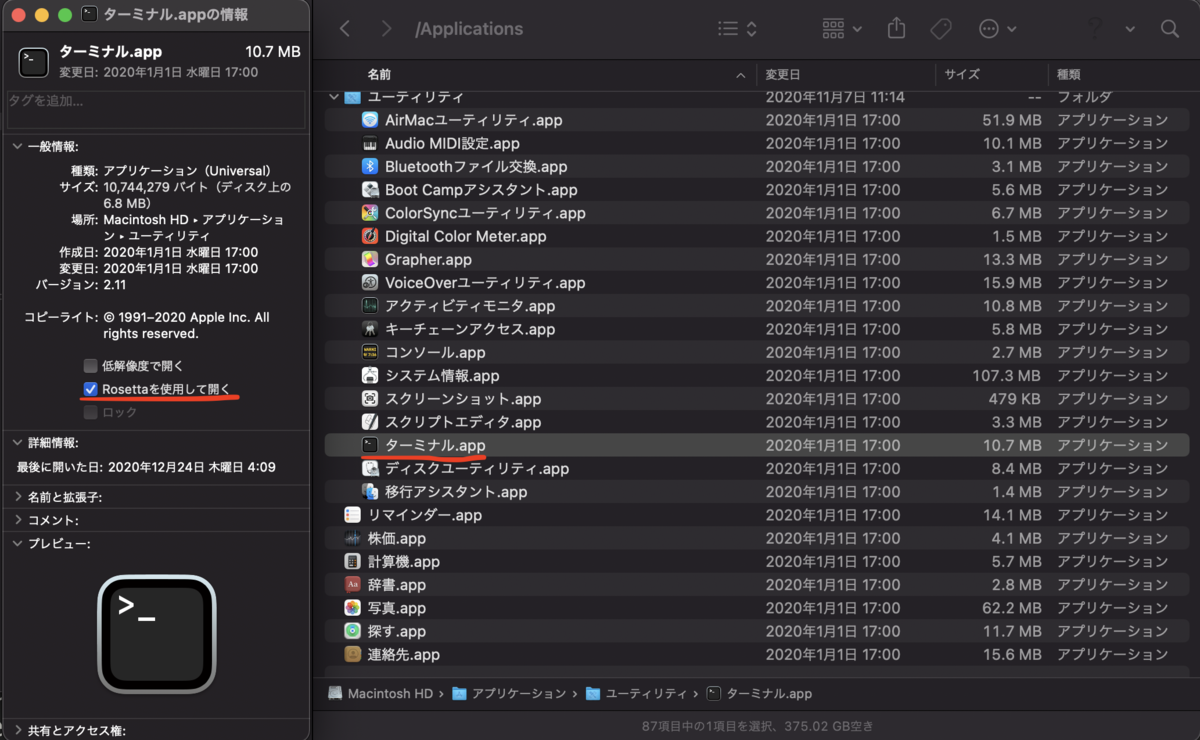
Task: Enable the 低解像度で開く checkbox
Action: tap(91, 366)
